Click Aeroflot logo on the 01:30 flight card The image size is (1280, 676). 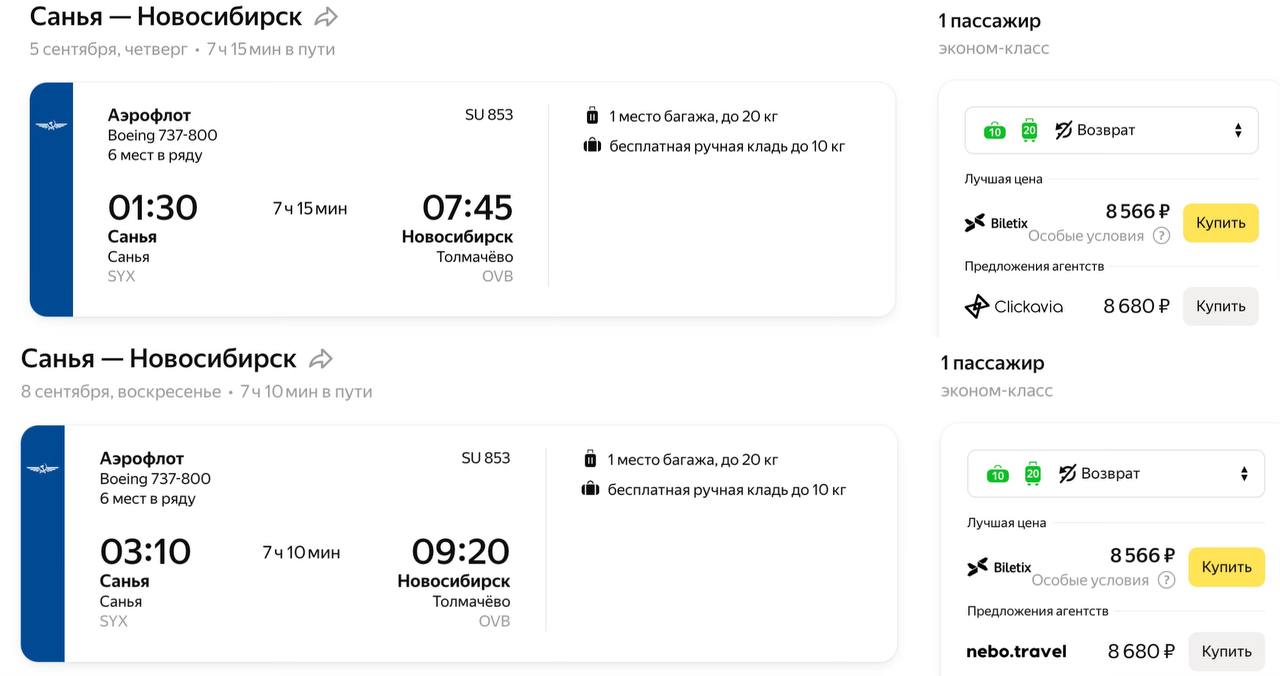[x=51, y=126]
